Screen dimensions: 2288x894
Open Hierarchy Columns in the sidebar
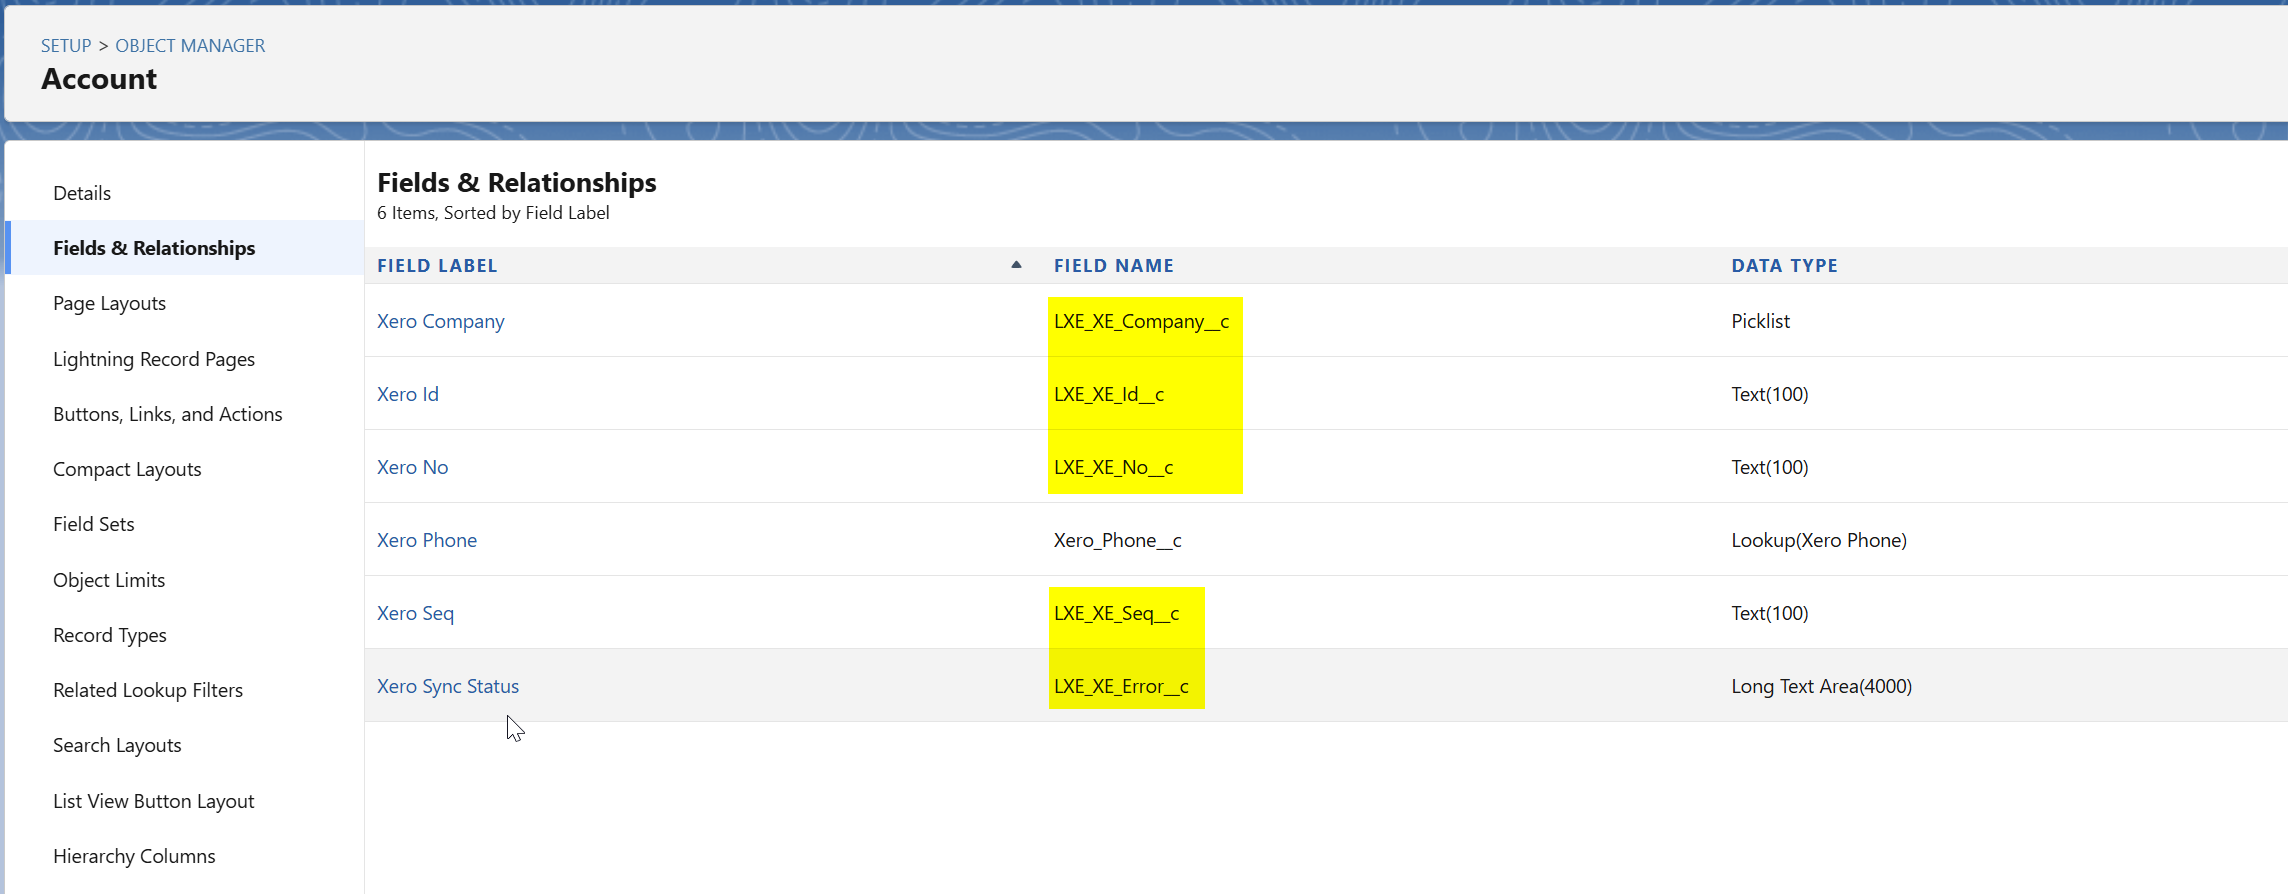coord(134,856)
